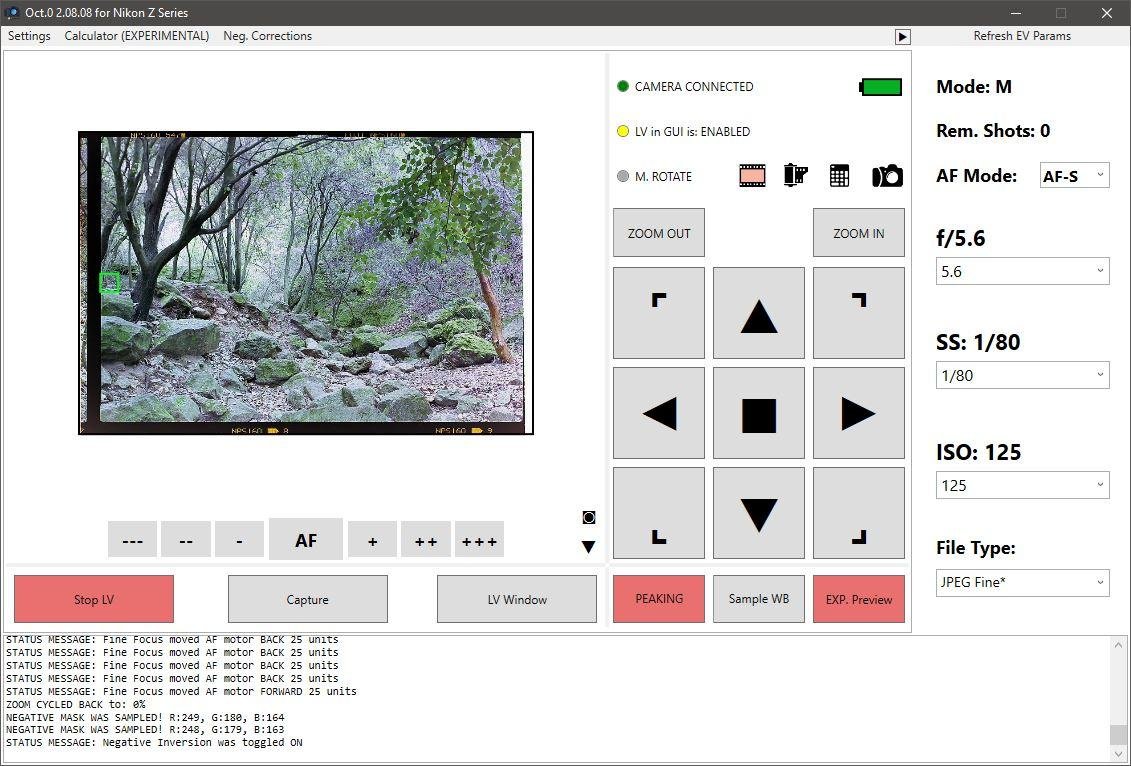Image resolution: width=1131 pixels, height=766 pixels.
Task: Pan left with the left arrow
Action: point(659,413)
